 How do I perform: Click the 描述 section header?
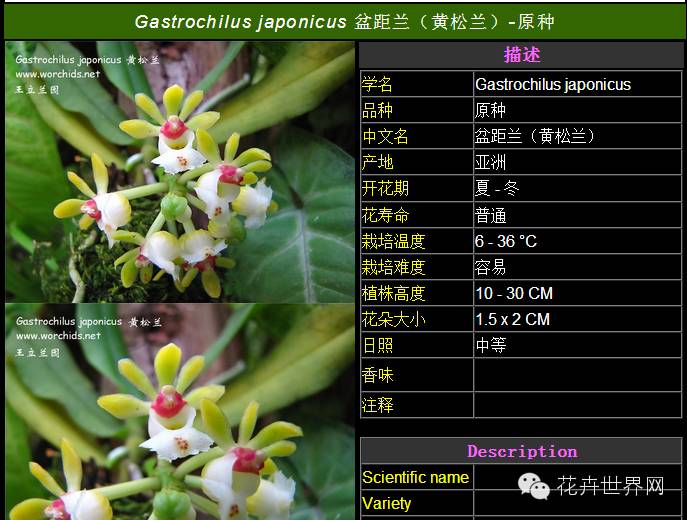522,55
